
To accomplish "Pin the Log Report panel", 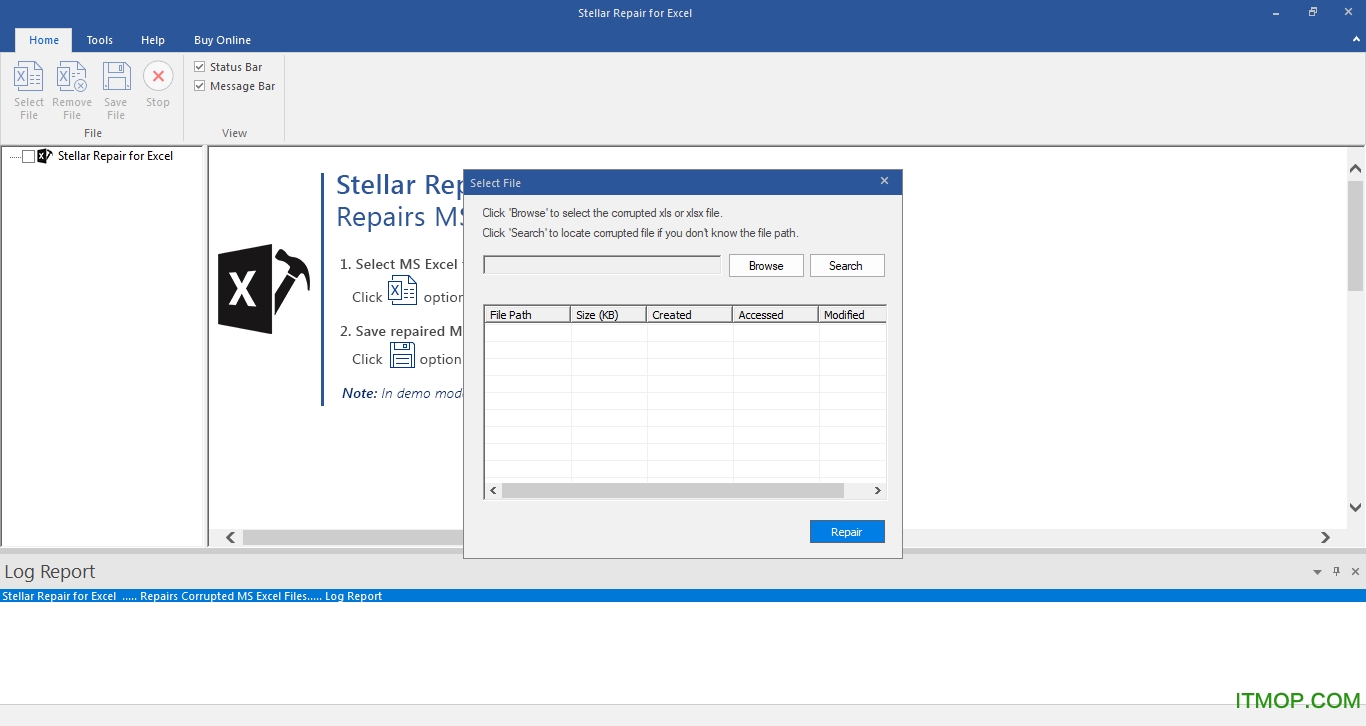I will [x=1336, y=572].
